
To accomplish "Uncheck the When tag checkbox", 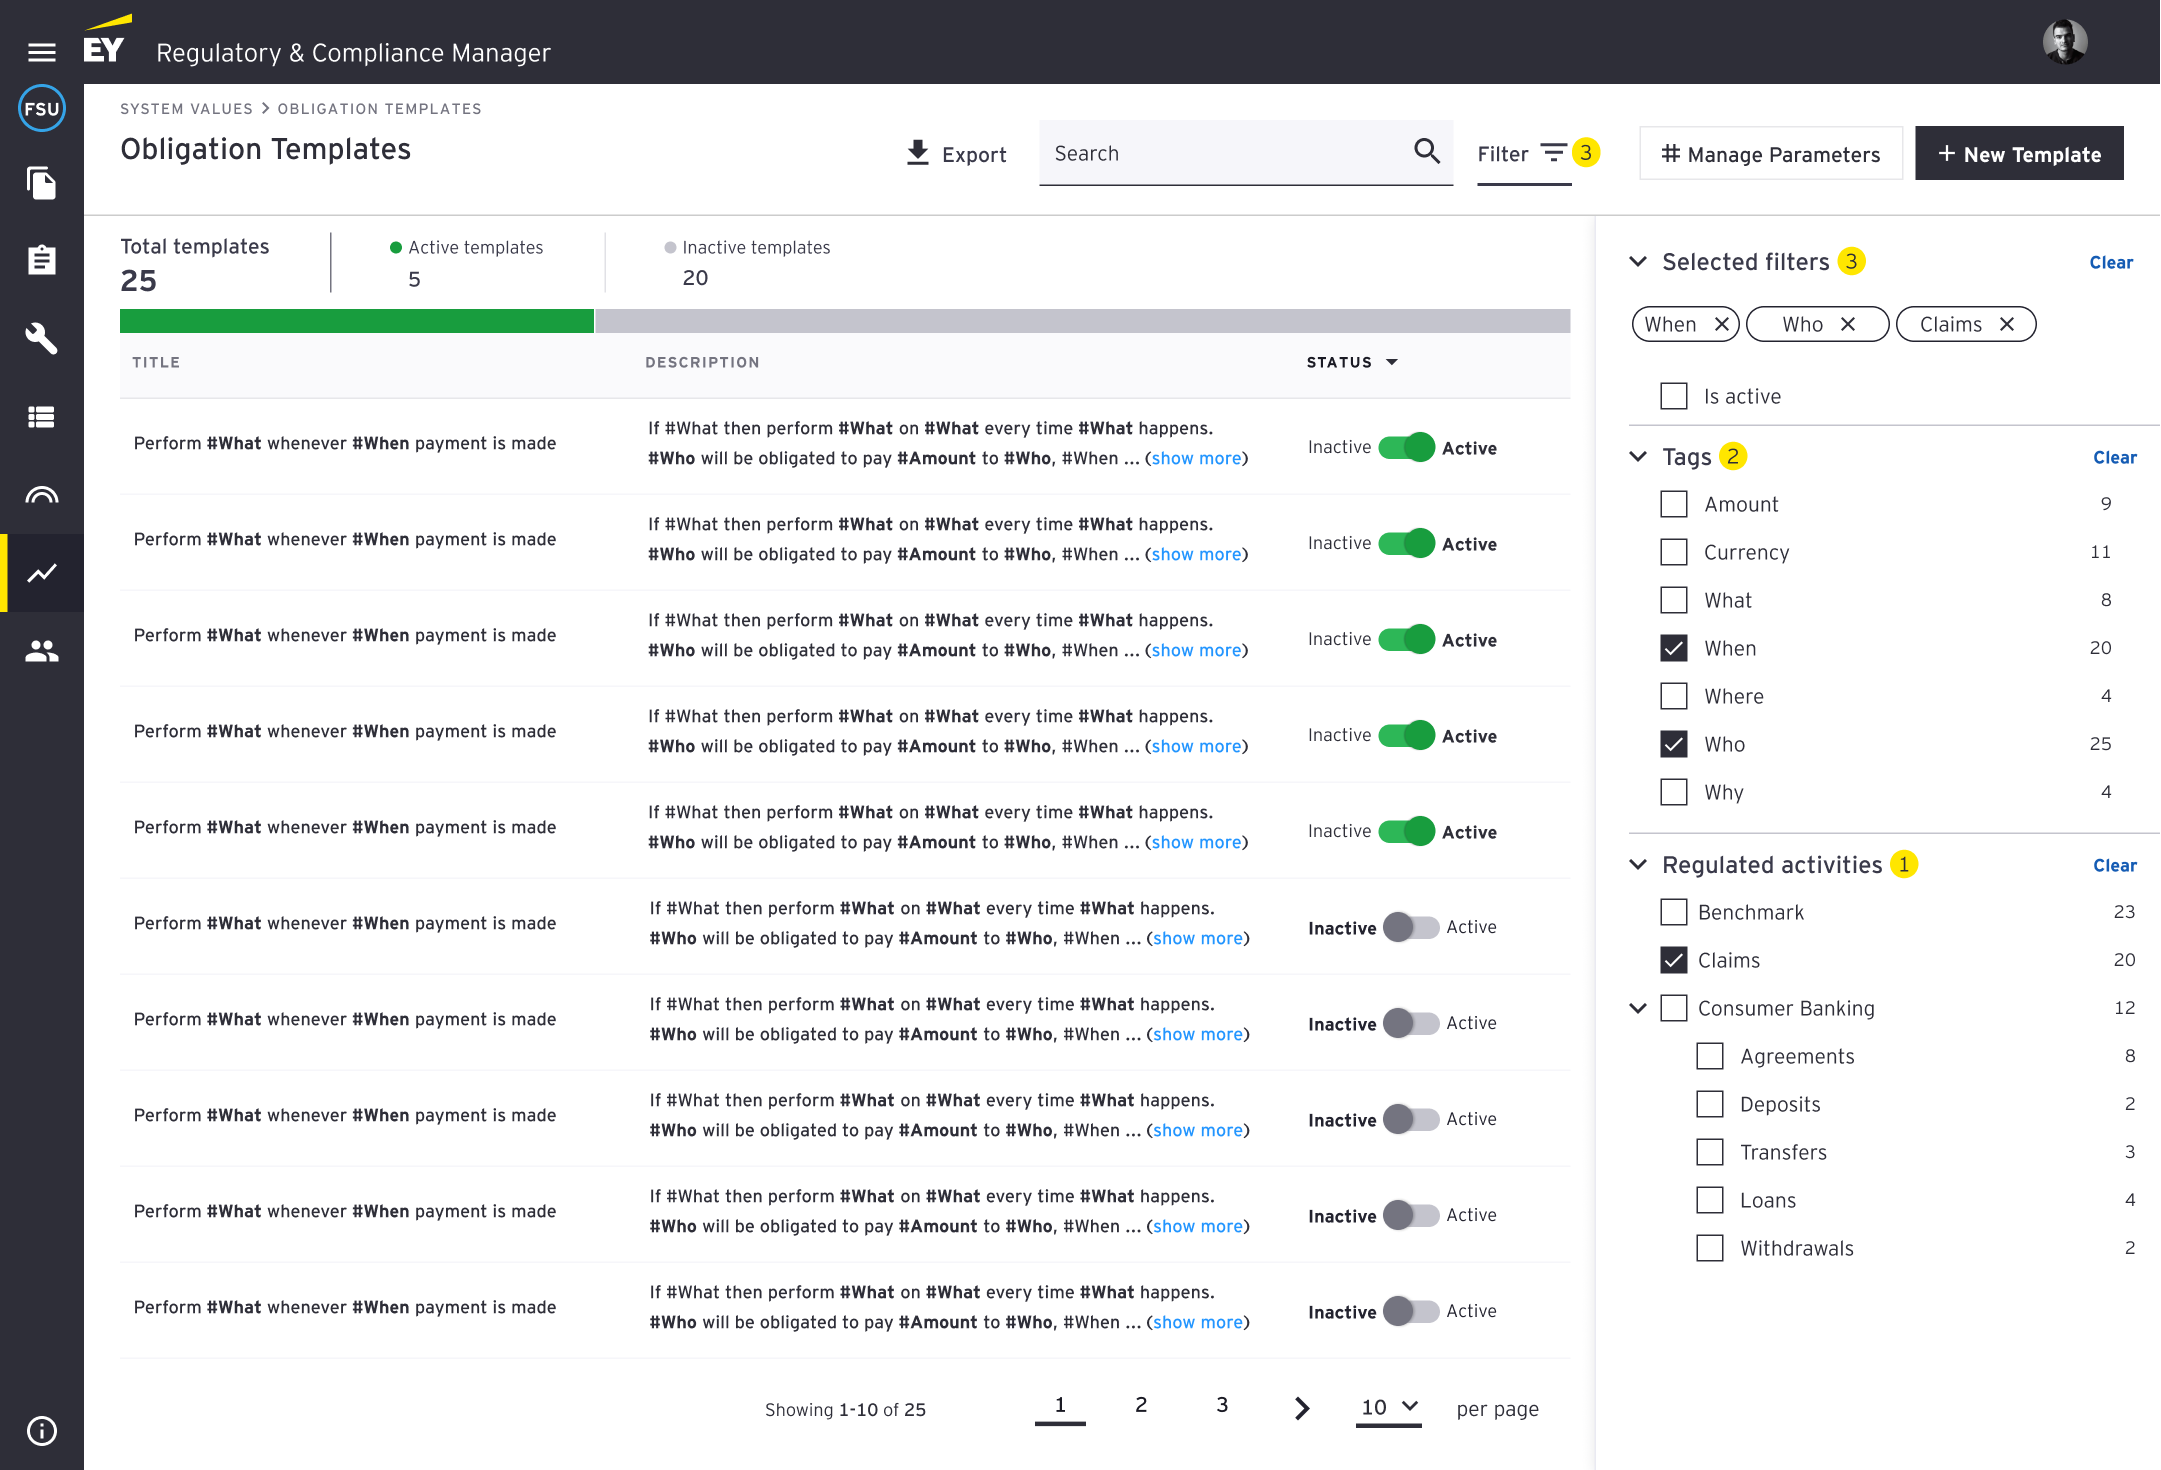I will pyautogui.click(x=1673, y=648).
